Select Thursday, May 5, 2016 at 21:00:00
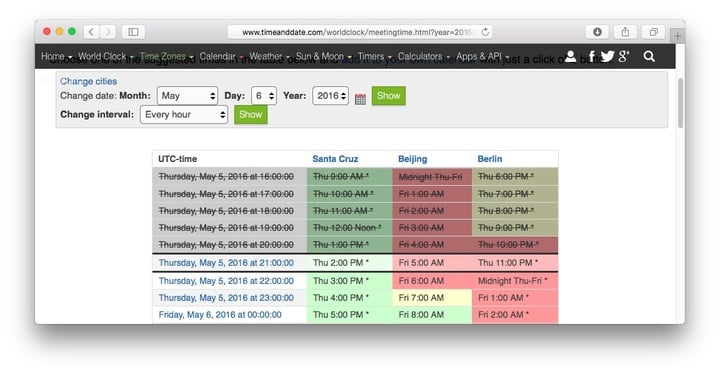The width and height of the screenshot is (720, 374). click(226, 263)
